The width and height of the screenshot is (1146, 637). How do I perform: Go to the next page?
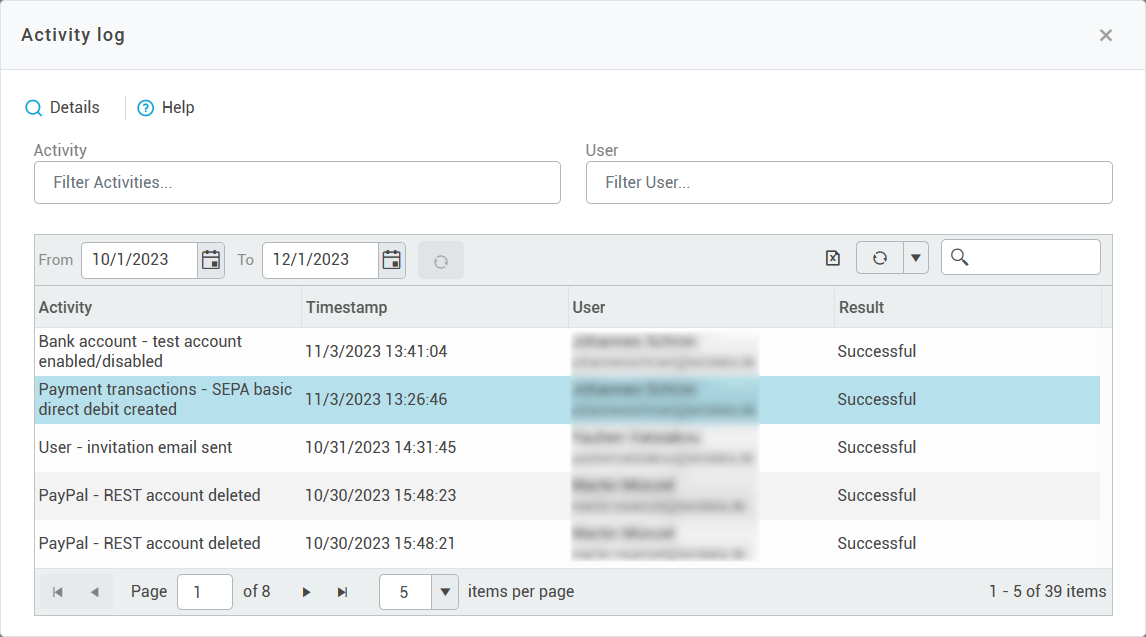(x=307, y=592)
